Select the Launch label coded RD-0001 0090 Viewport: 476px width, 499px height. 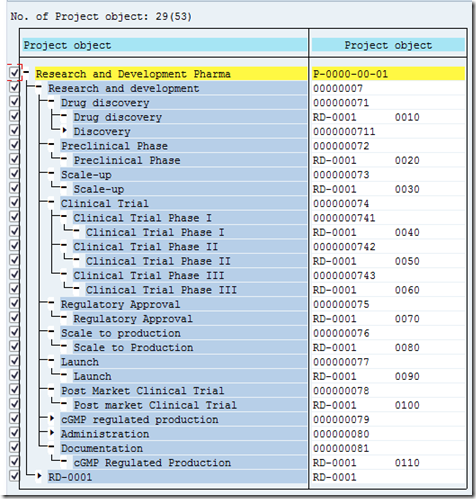(92, 376)
